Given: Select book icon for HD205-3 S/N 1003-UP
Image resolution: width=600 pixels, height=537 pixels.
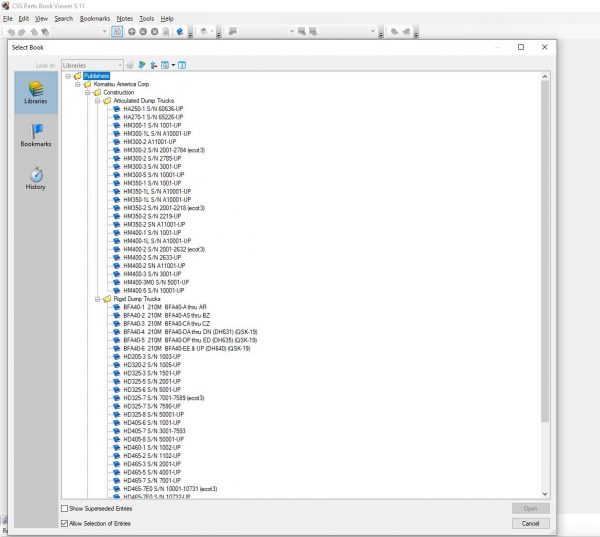Looking at the screenshot, I should 116,356.
